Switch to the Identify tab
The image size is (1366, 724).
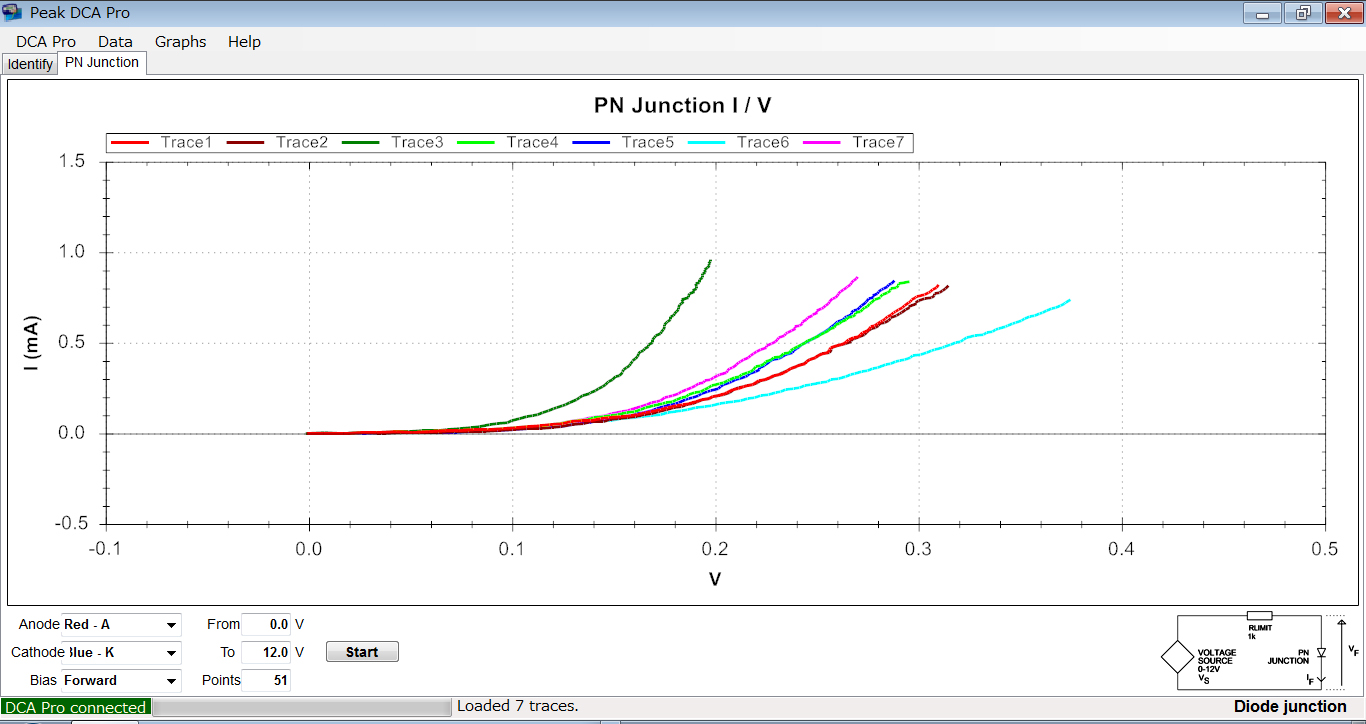pos(30,64)
